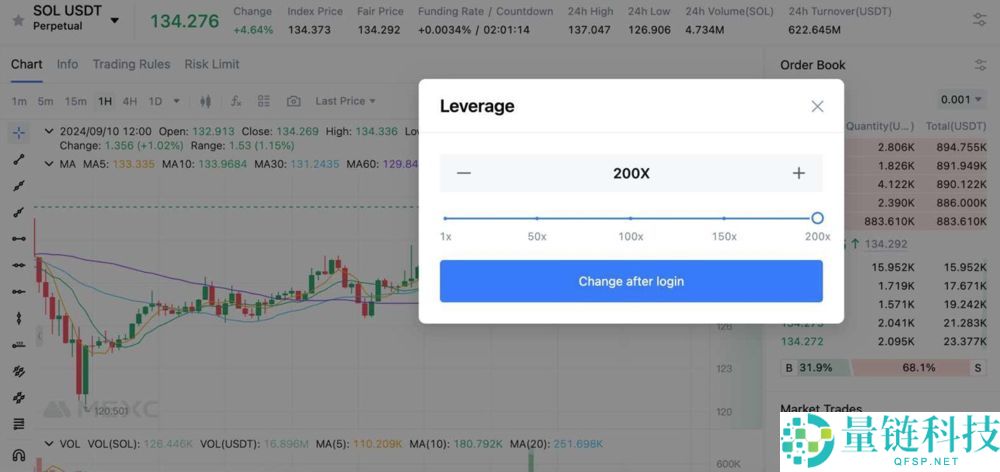
Task: Open the fx indicators icon
Action: (x=236, y=101)
